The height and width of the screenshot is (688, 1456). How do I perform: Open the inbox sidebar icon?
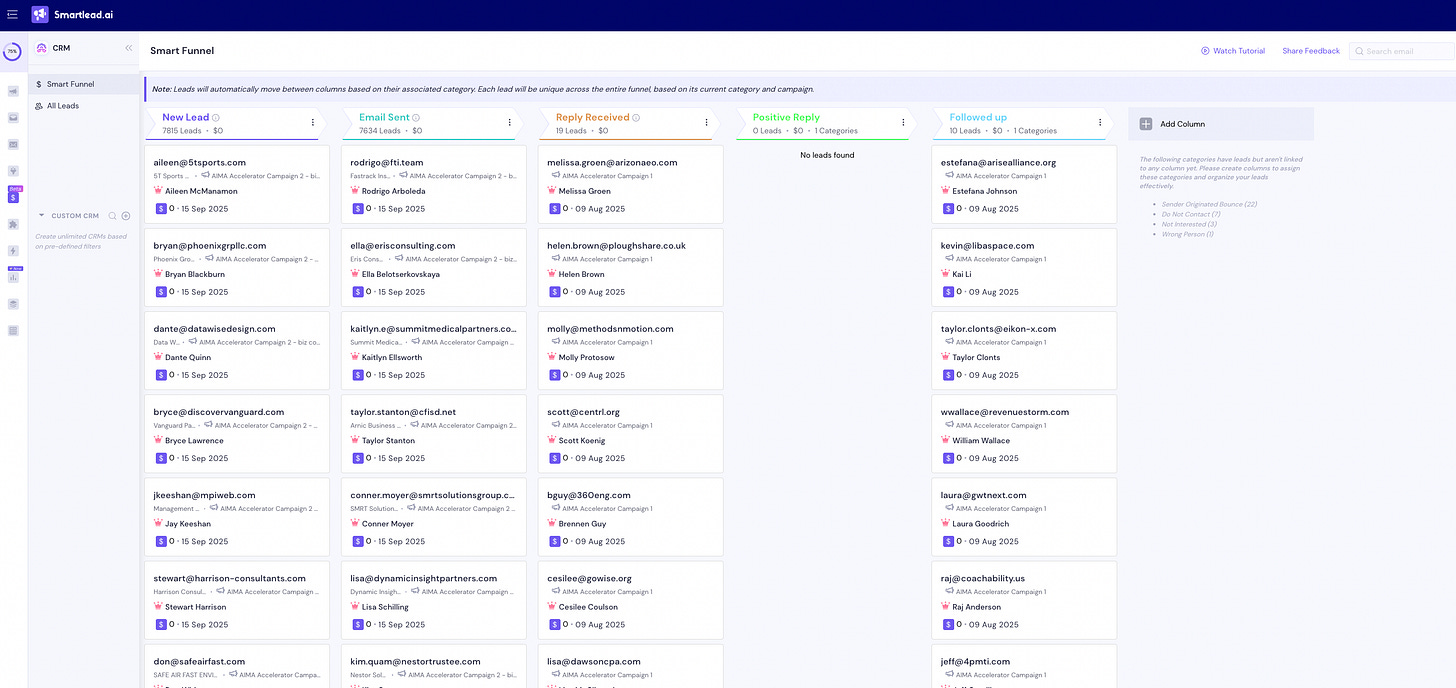click(x=13, y=117)
